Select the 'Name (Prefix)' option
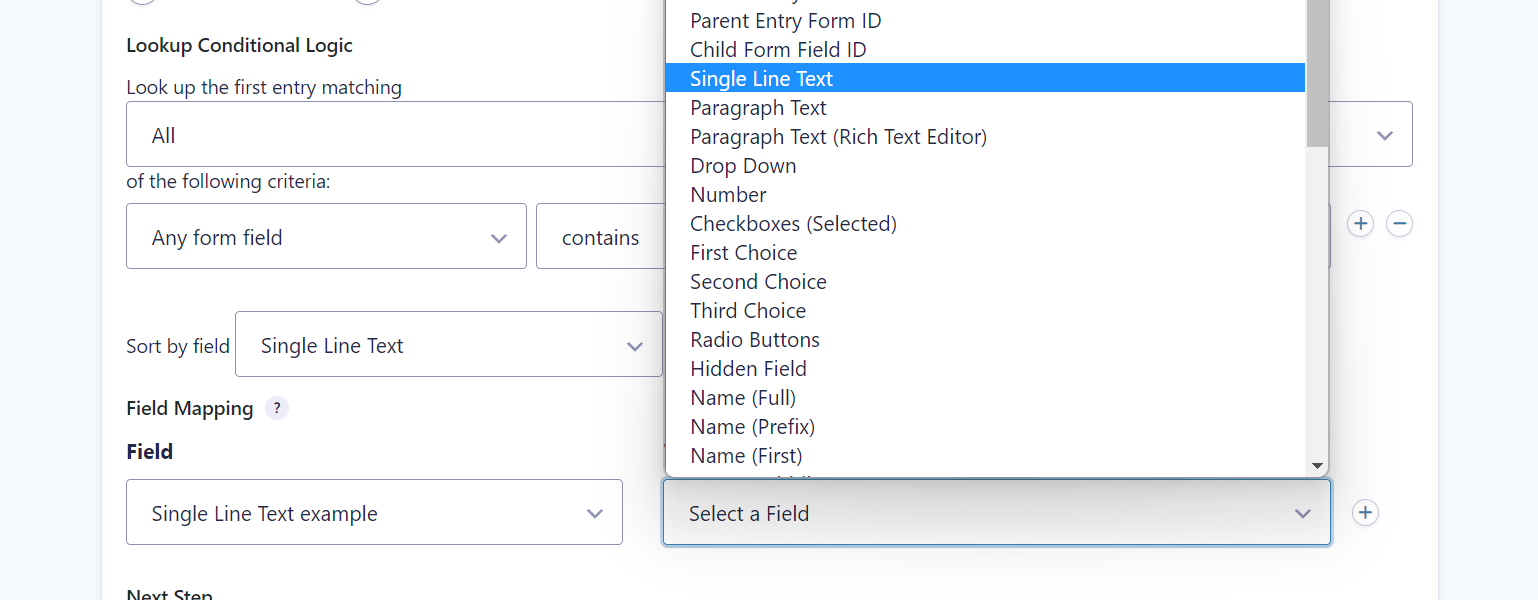 click(x=752, y=427)
